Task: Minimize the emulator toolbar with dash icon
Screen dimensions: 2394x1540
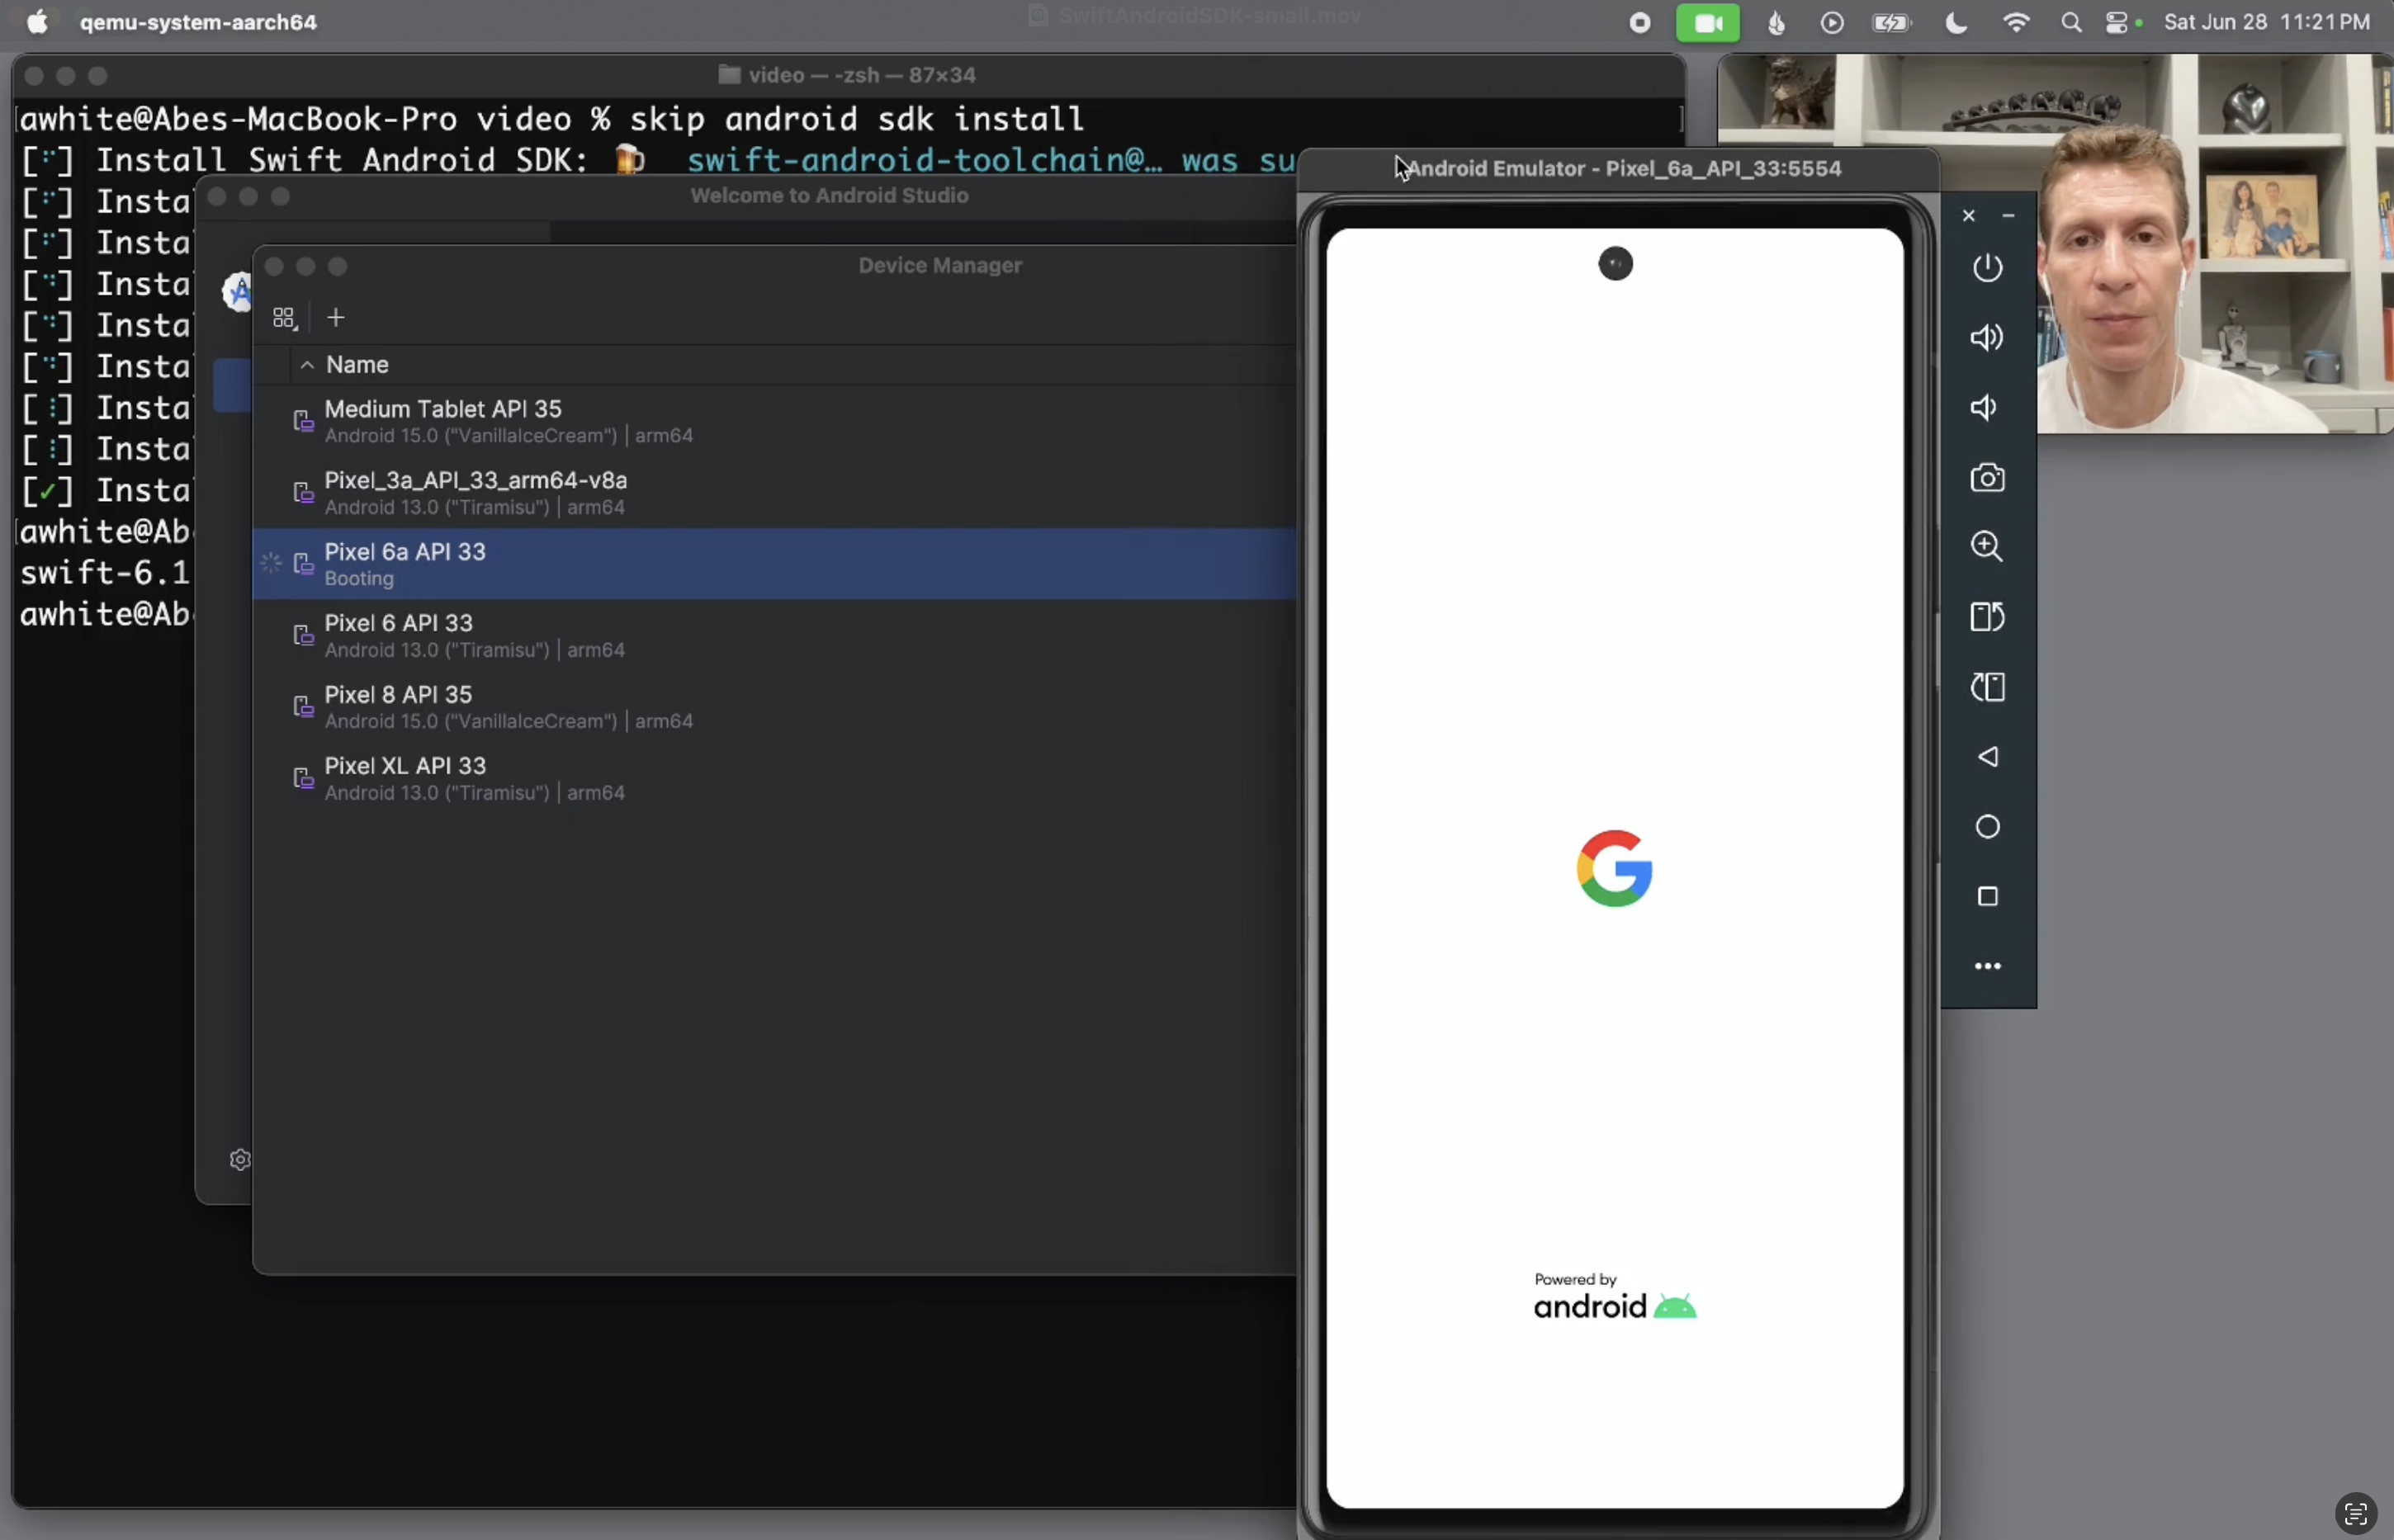Action: click(2008, 216)
